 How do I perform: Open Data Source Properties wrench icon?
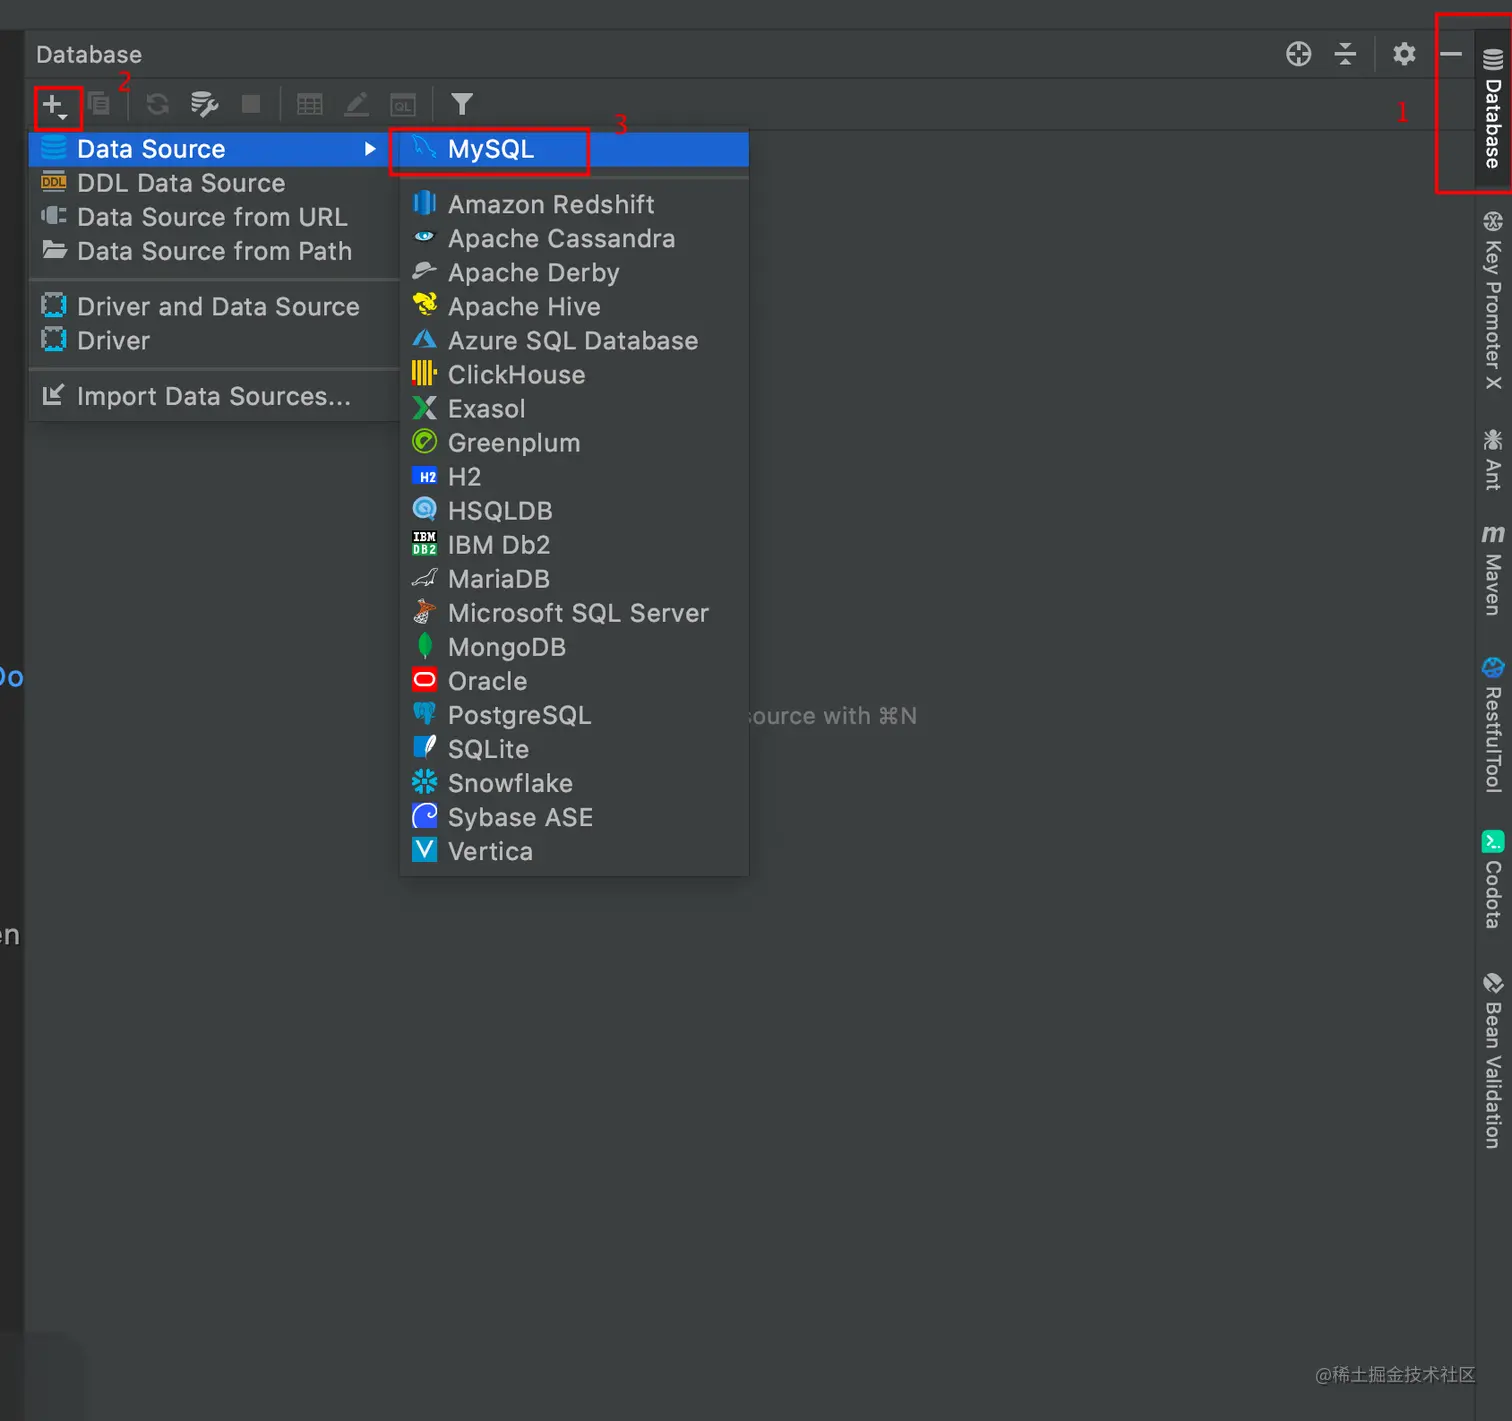(204, 104)
